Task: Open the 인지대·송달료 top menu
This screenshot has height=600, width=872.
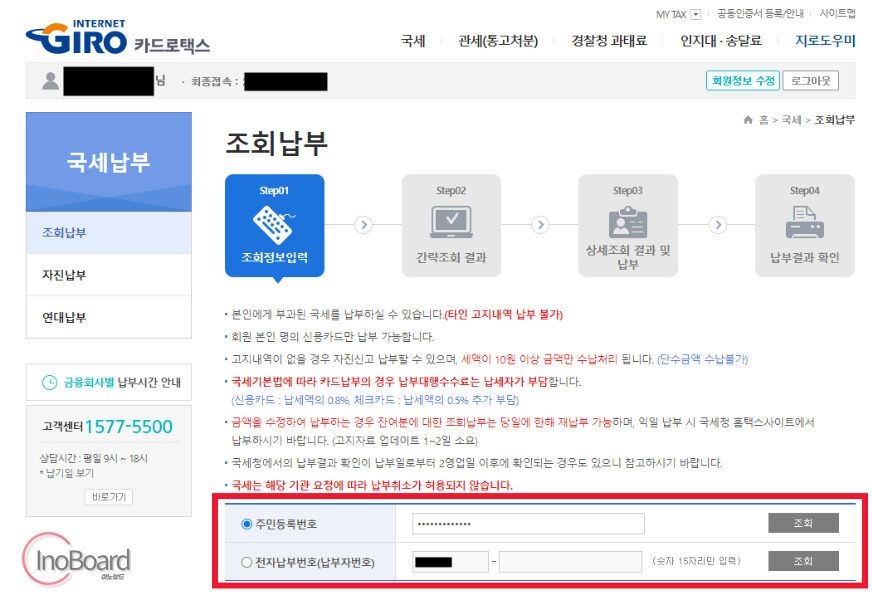Action: pos(721,41)
